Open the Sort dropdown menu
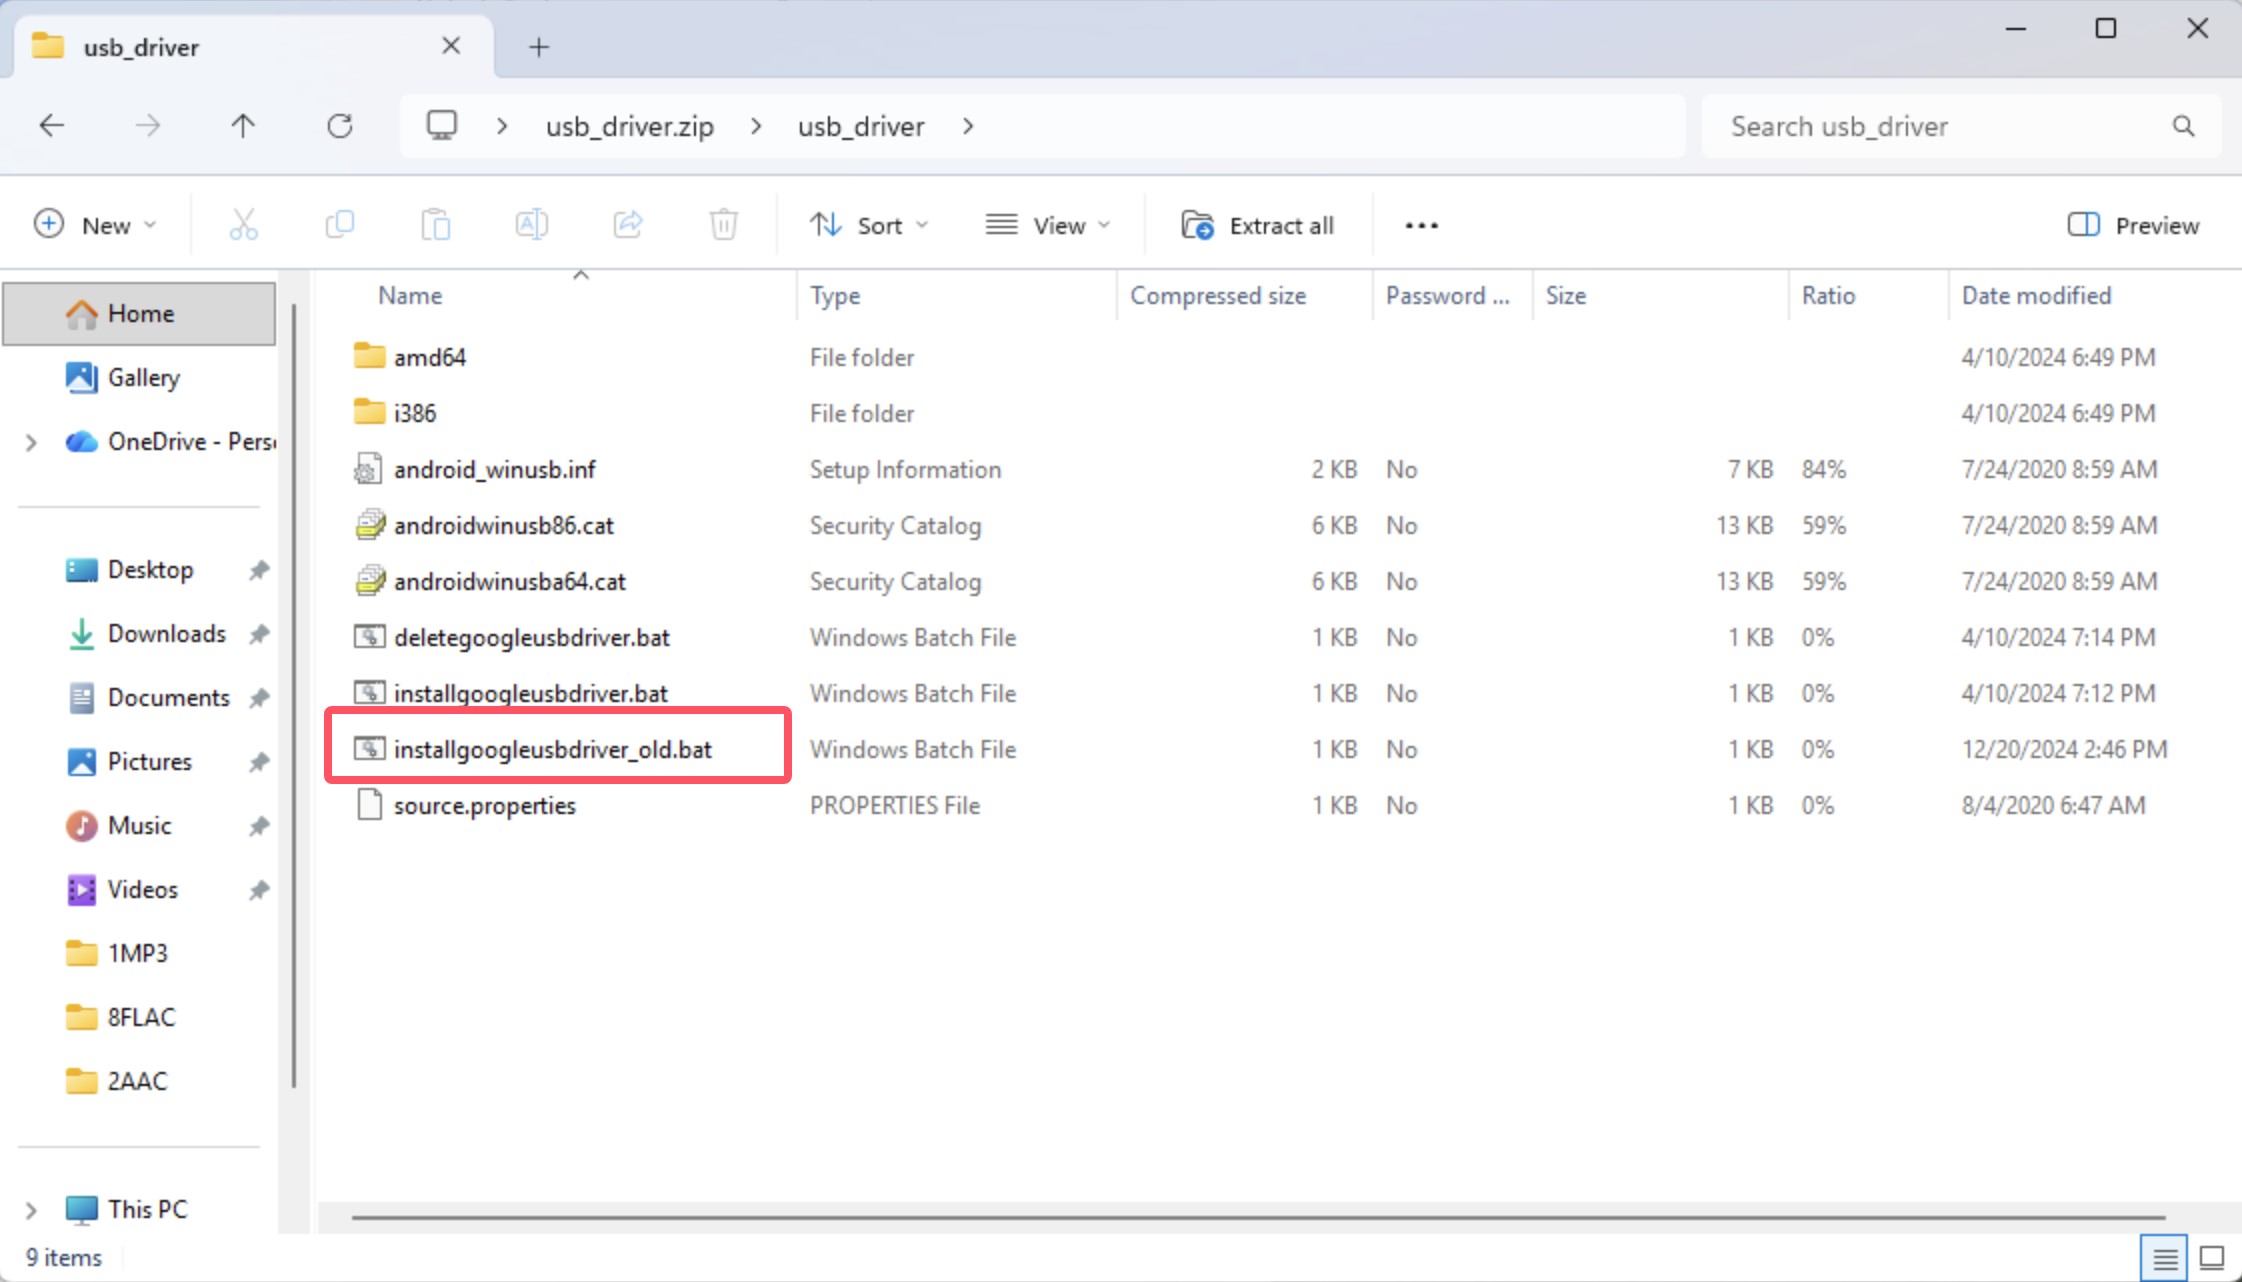This screenshot has height=1282, width=2242. 869,225
